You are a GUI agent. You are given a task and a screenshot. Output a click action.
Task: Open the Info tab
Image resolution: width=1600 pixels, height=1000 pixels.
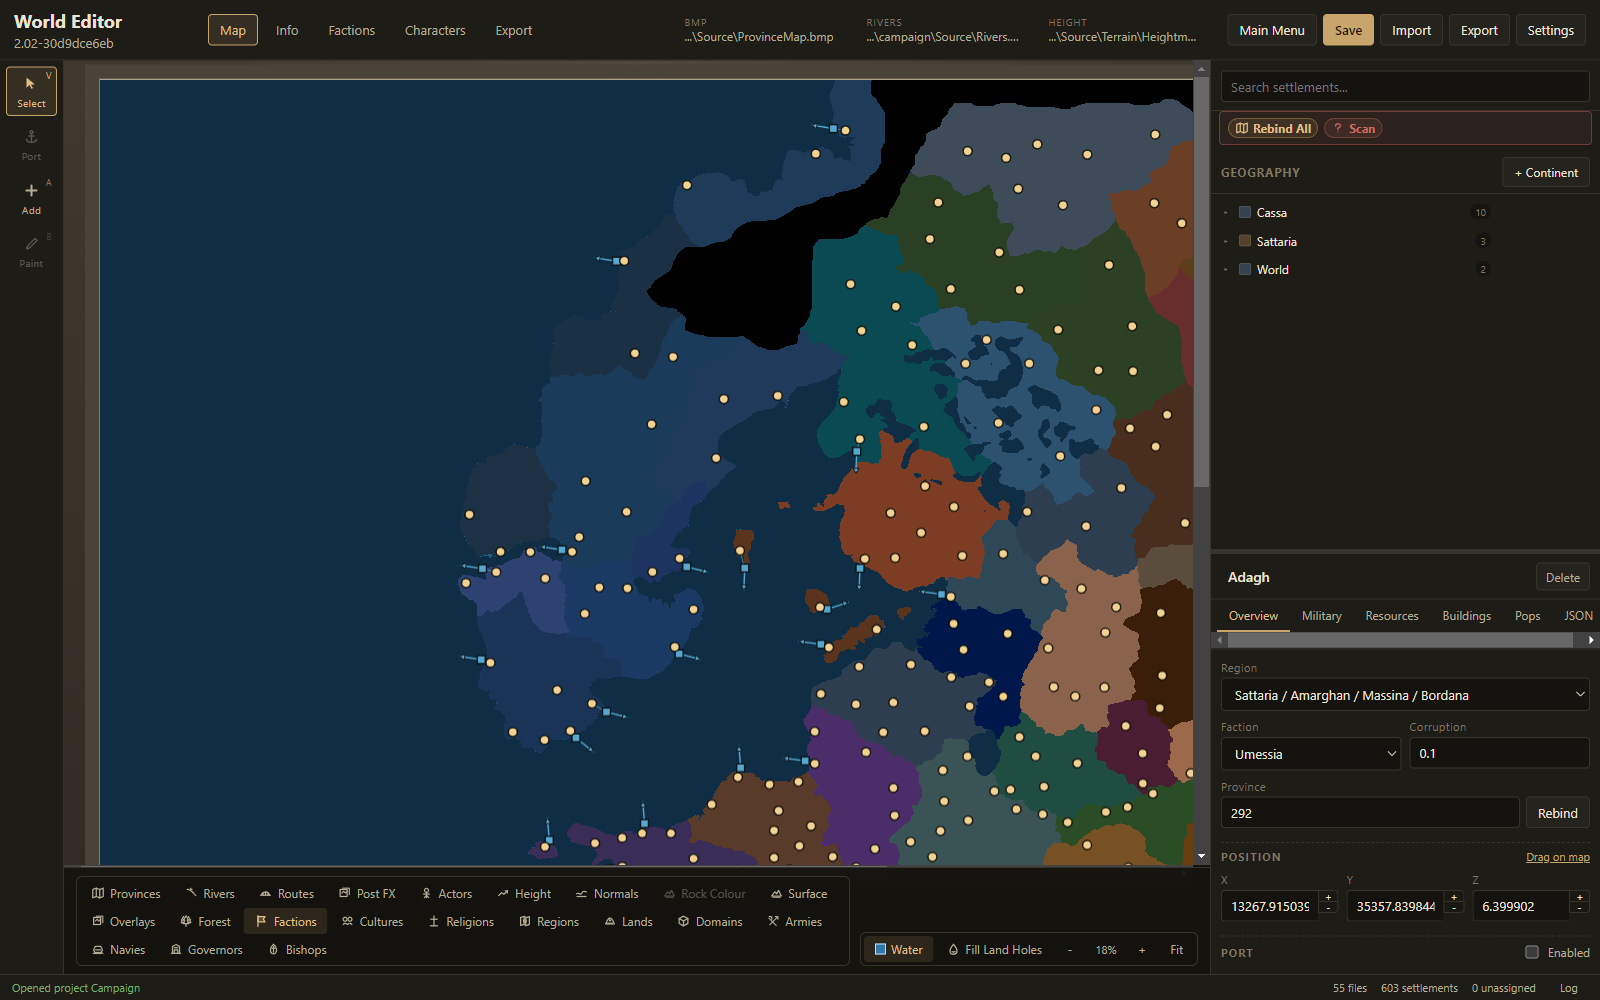(287, 30)
